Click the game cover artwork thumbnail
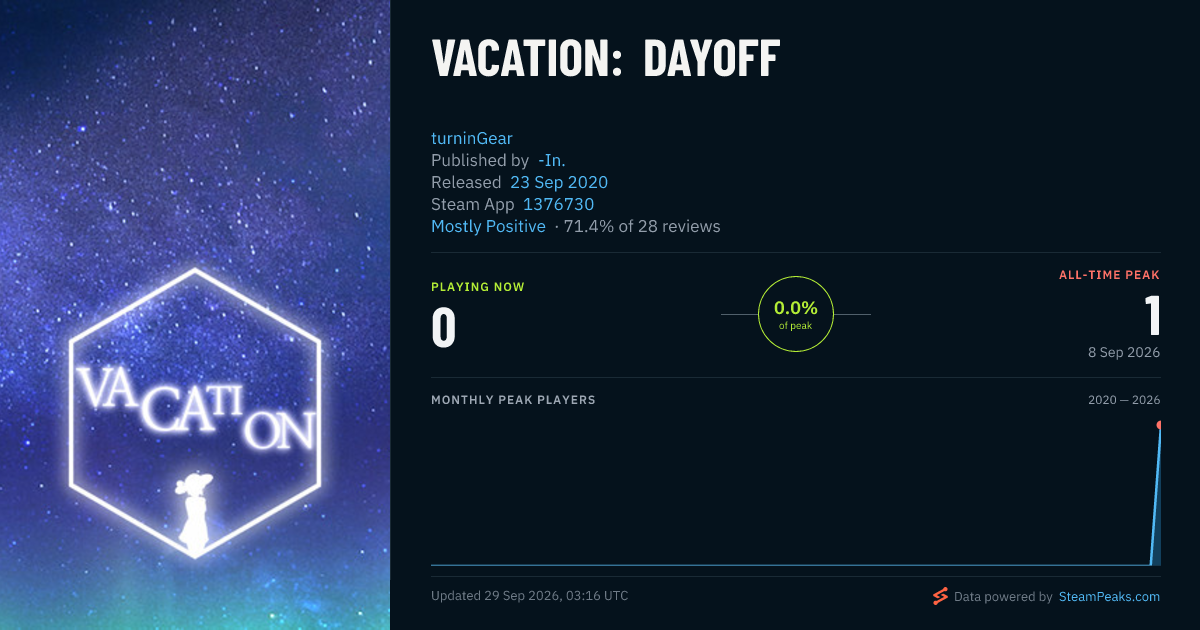Viewport: 1200px width, 630px height. pyautogui.click(x=195, y=315)
